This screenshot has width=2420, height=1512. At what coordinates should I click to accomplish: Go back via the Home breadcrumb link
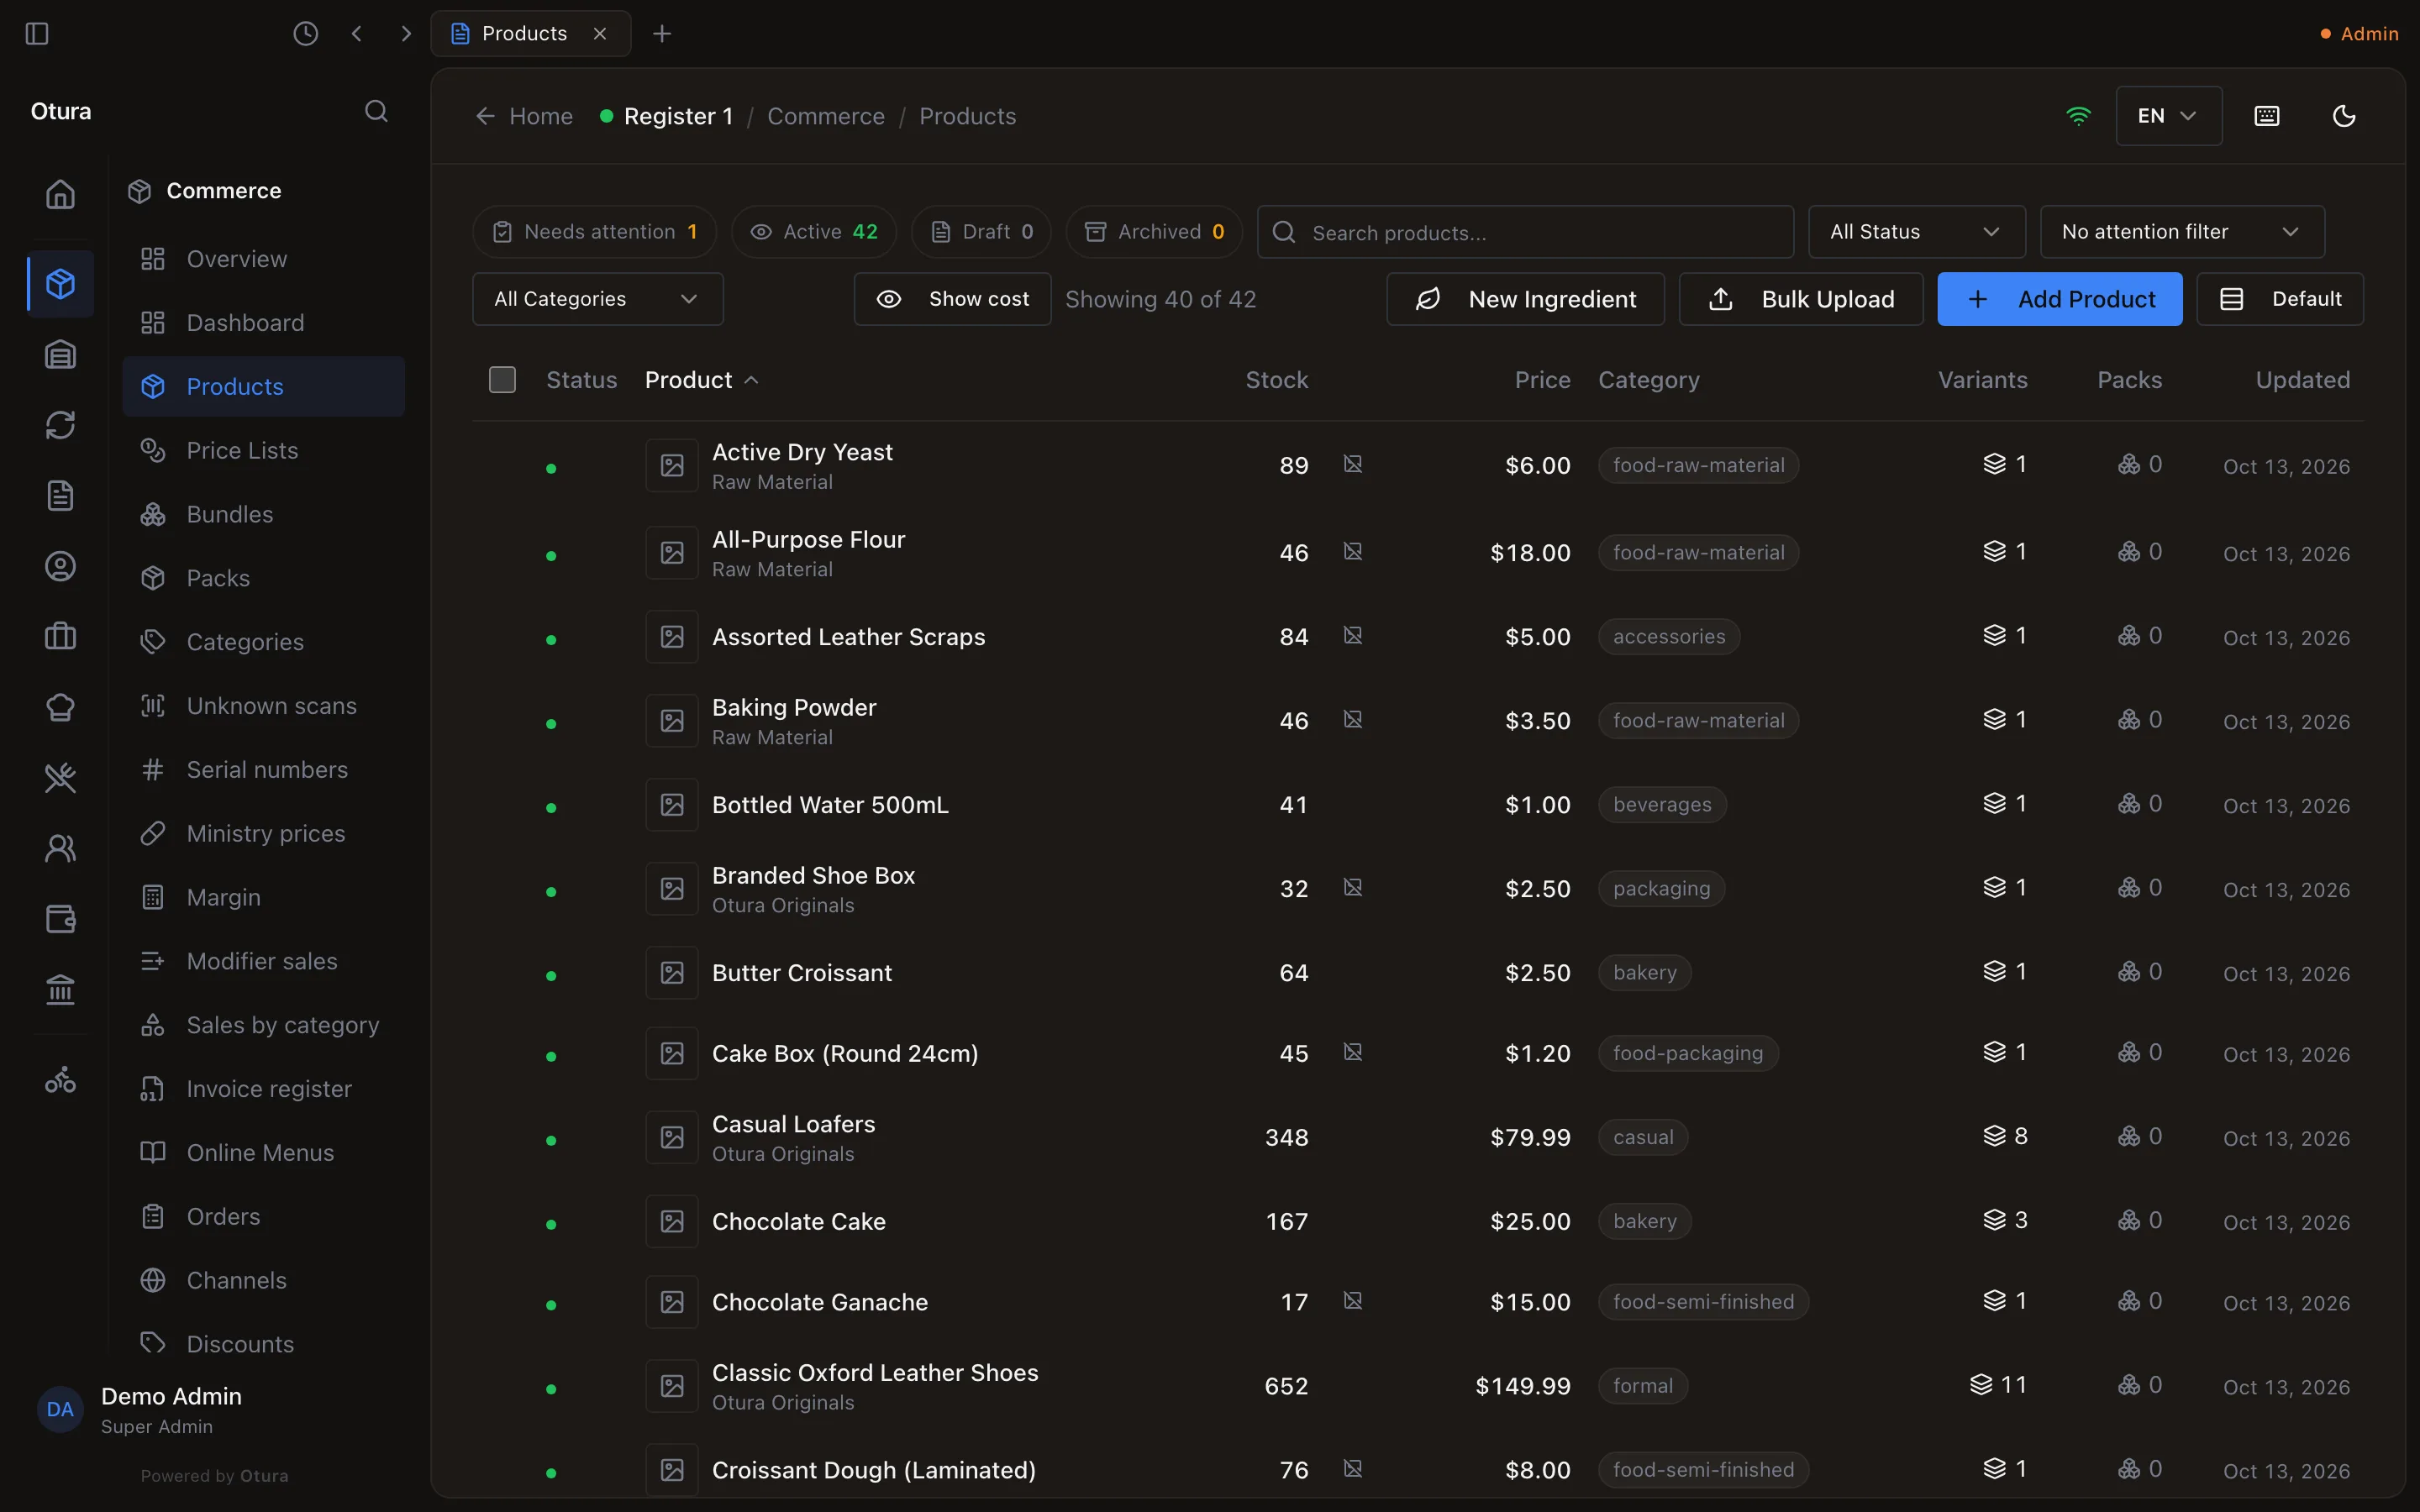[x=524, y=116]
